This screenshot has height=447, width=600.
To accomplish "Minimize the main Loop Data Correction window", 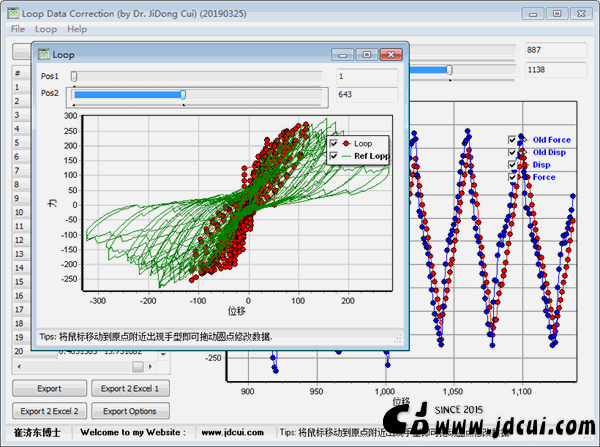I will 533,14.
